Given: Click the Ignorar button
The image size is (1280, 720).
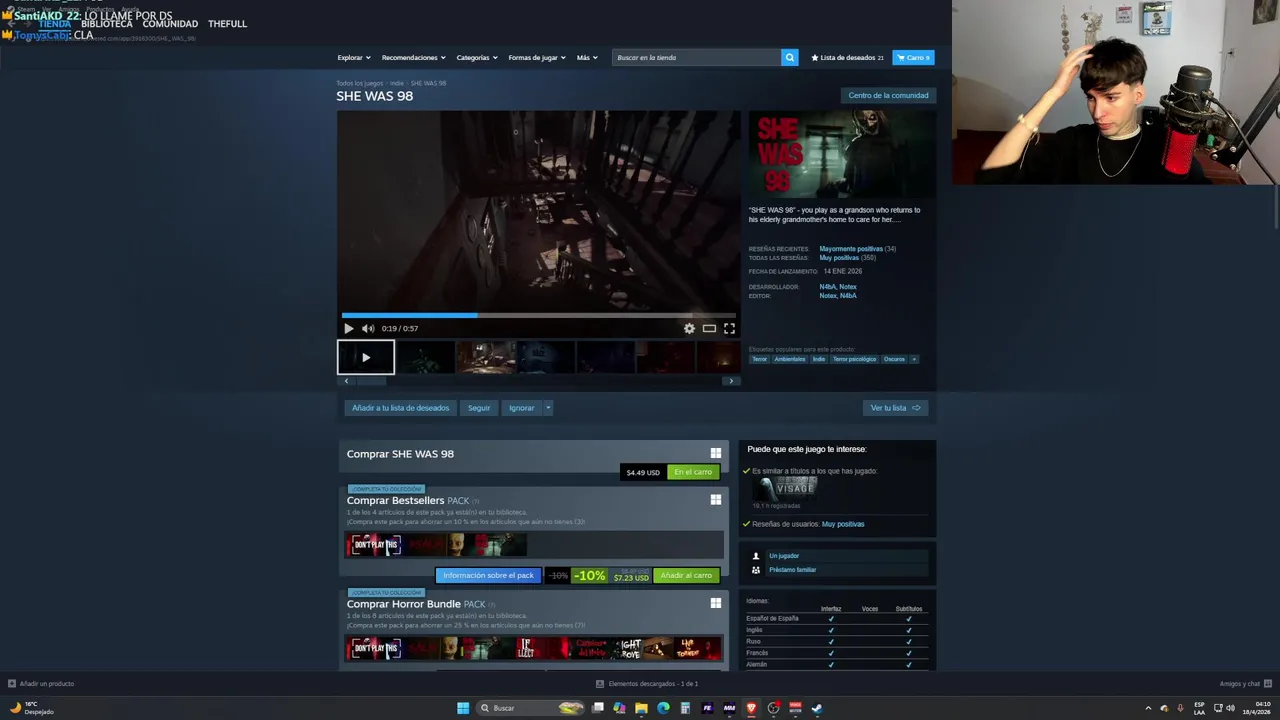Looking at the screenshot, I should click(x=521, y=408).
